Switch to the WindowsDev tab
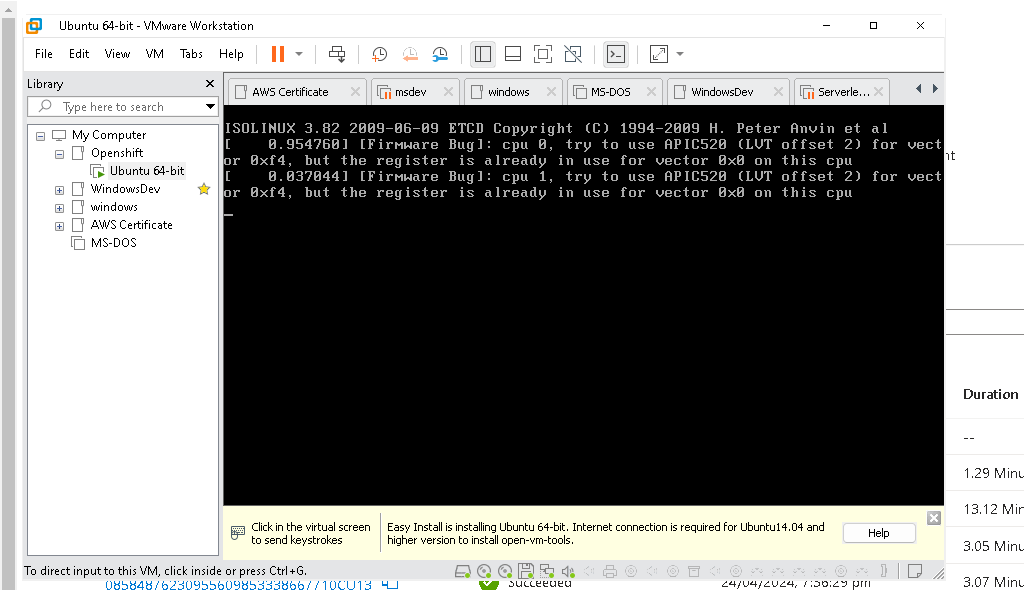The height and width of the screenshot is (590, 1024). coord(722,92)
